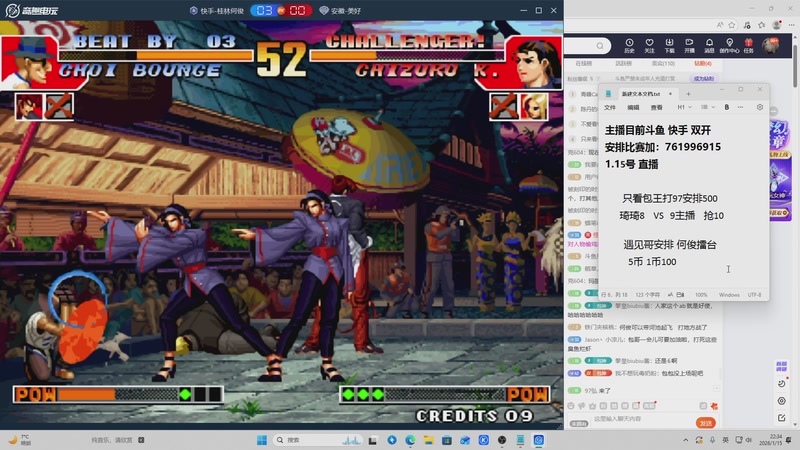Open the Creator Center icon
Image resolution: width=800 pixels, height=450 pixels.
pyautogui.click(x=729, y=45)
